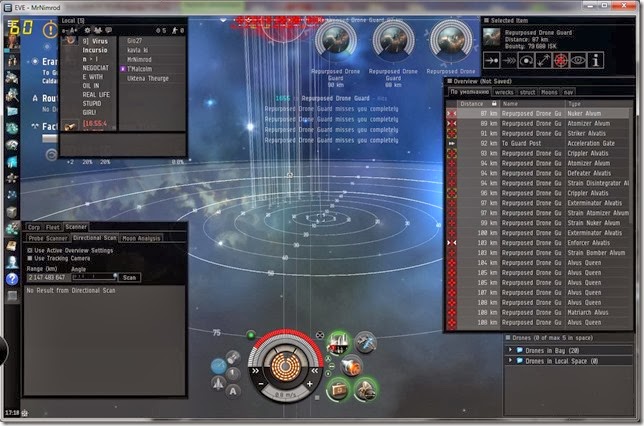The height and width of the screenshot is (426, 644).
Task: Click the ship tactical overlay icon on HUD
Action: coord(218,384)
